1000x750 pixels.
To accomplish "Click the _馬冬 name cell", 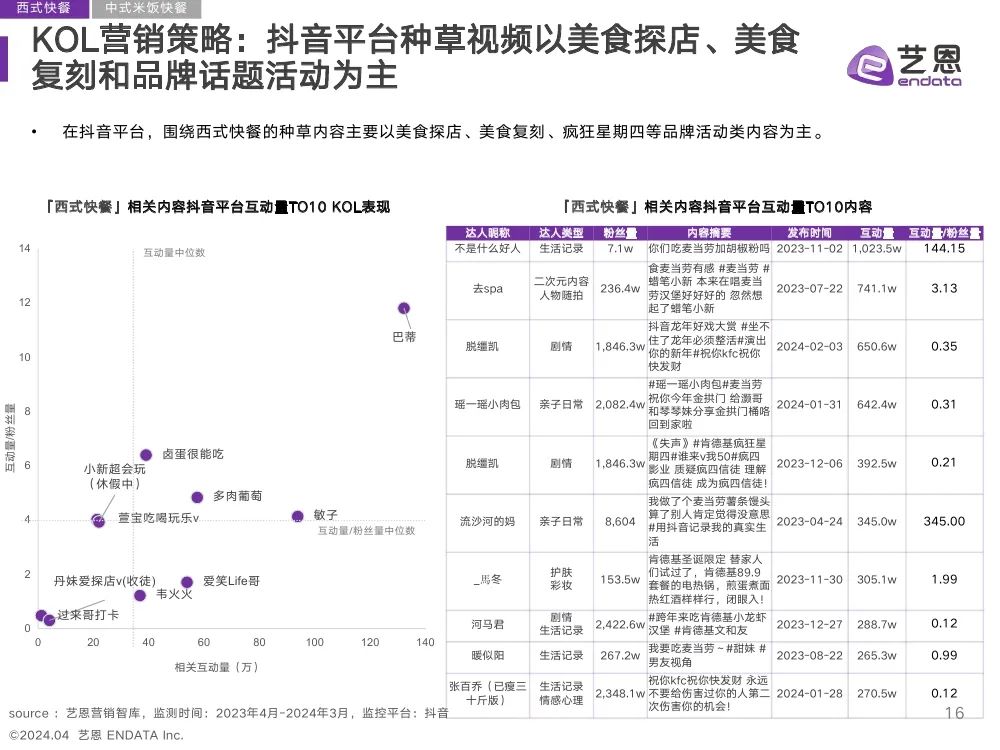I will 488,580.
